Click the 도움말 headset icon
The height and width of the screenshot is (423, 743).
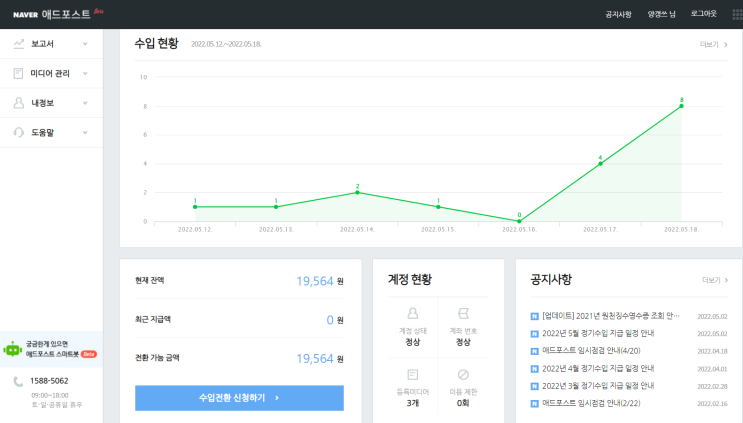point(18,133)
